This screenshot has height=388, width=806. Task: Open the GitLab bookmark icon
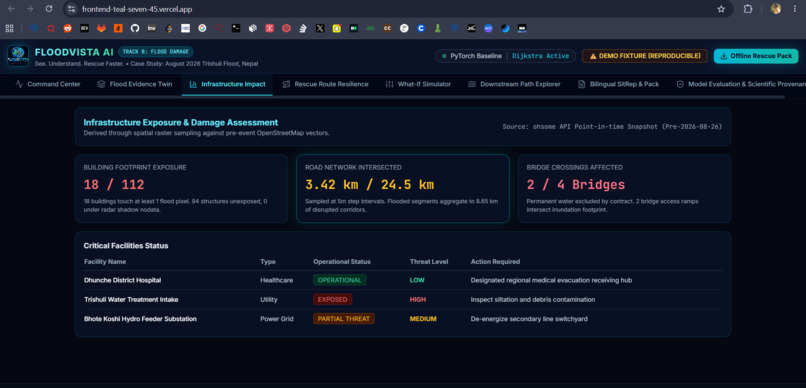coord(101,28)
